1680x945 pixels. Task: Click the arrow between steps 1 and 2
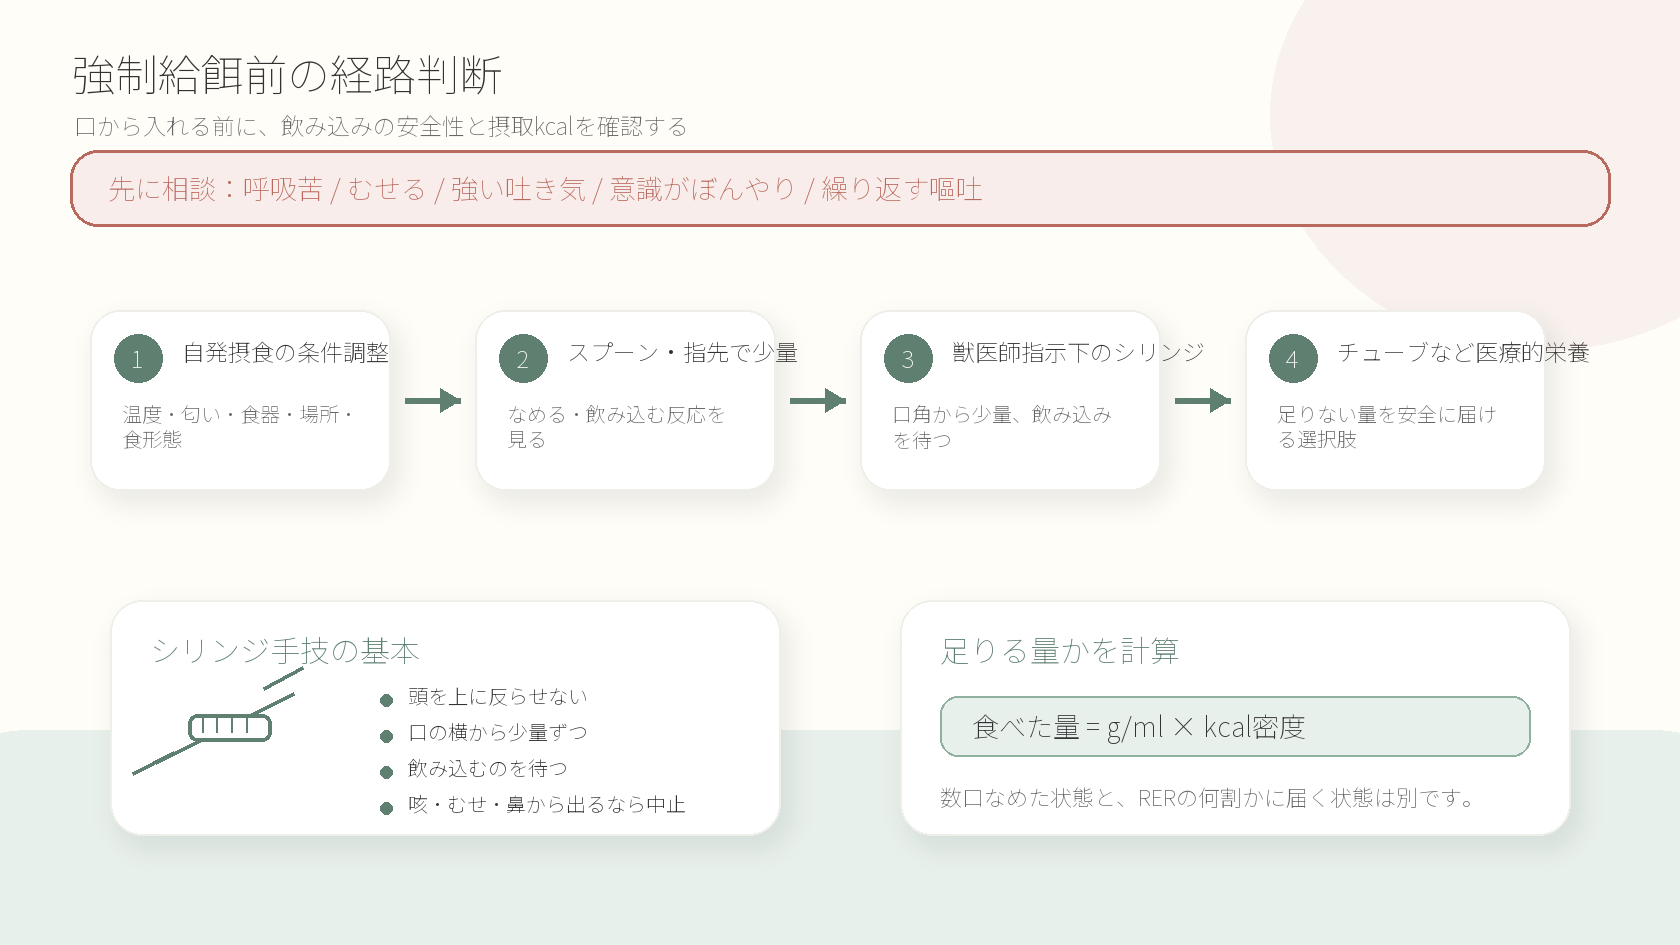click(x=433, y=401)
